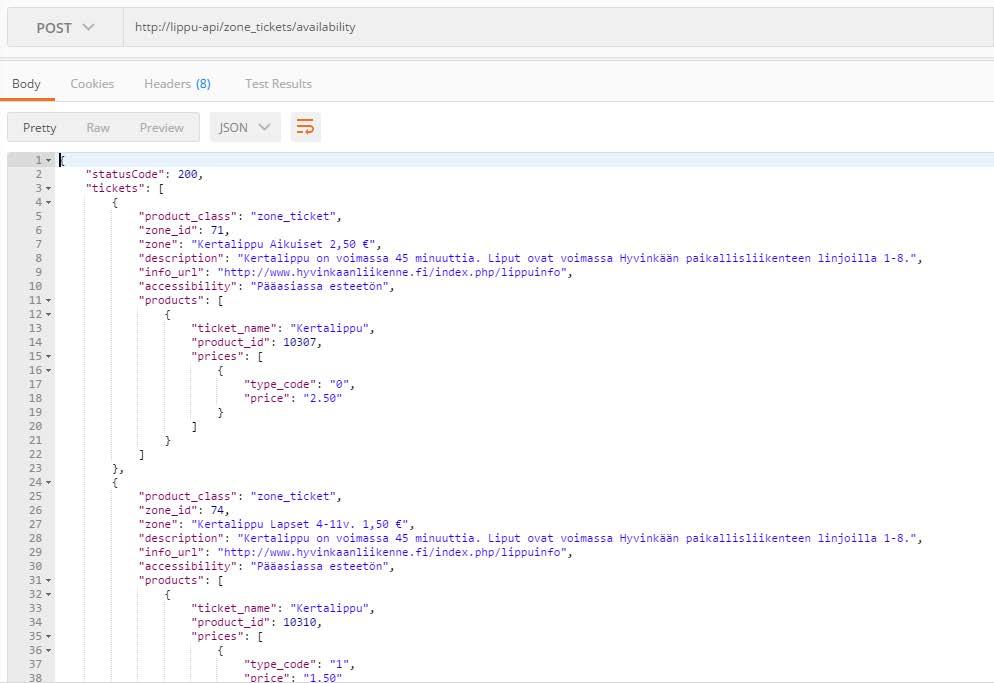The width and height of the screenshot is (994, 683).
Task: Click the info_url link on line 9
Action: [392, 272]
